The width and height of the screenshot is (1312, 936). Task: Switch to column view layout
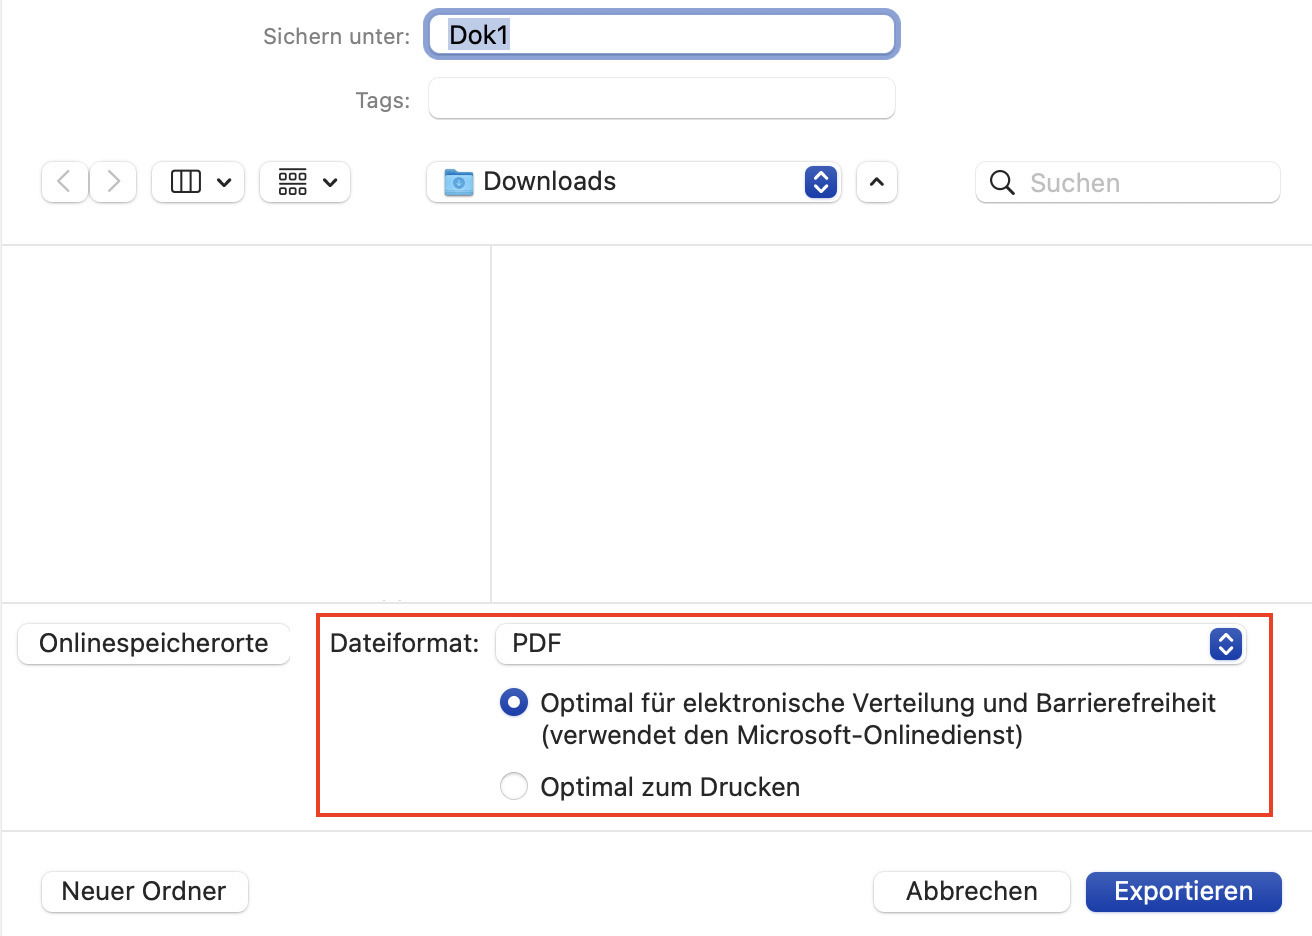(x=185, y=182)
